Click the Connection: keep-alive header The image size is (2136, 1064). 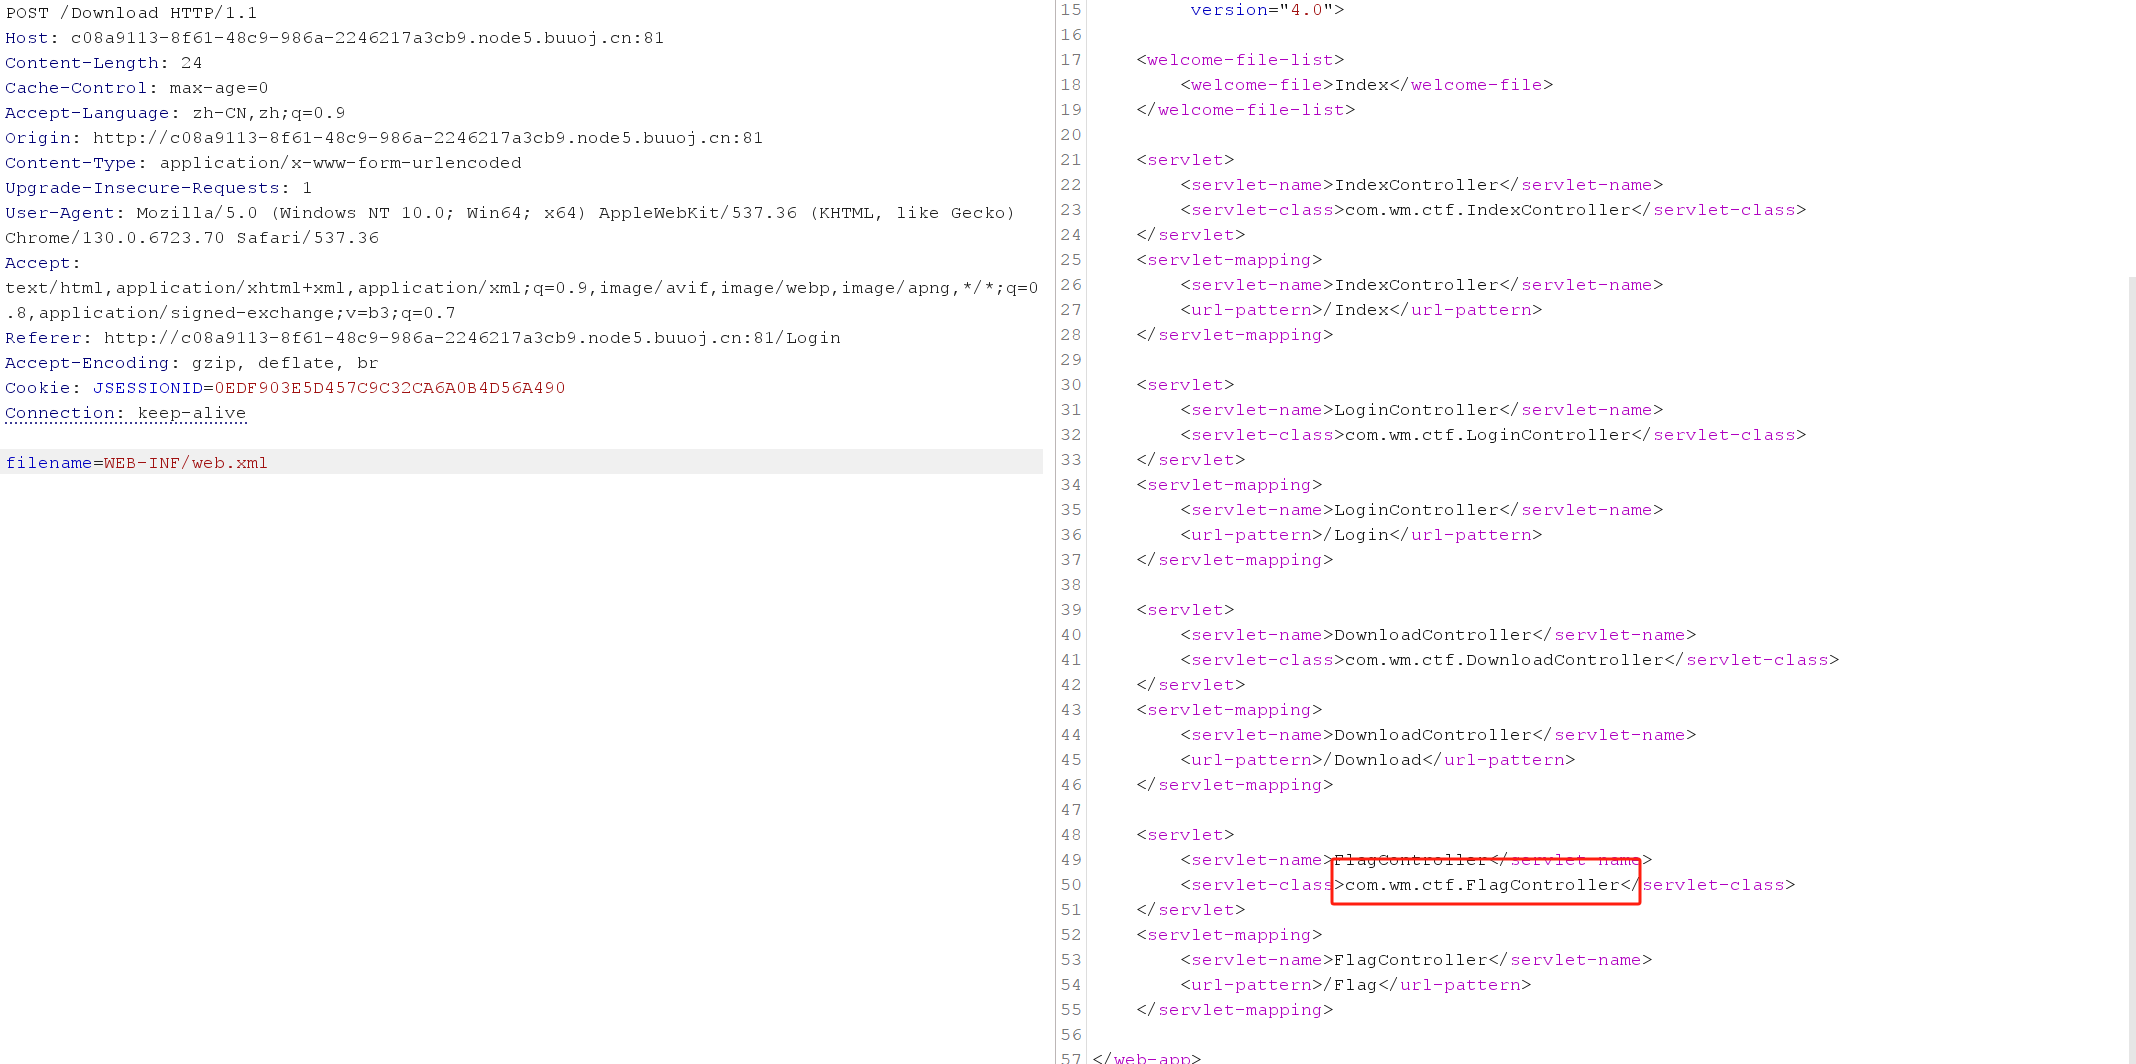[x=125, y=413]
